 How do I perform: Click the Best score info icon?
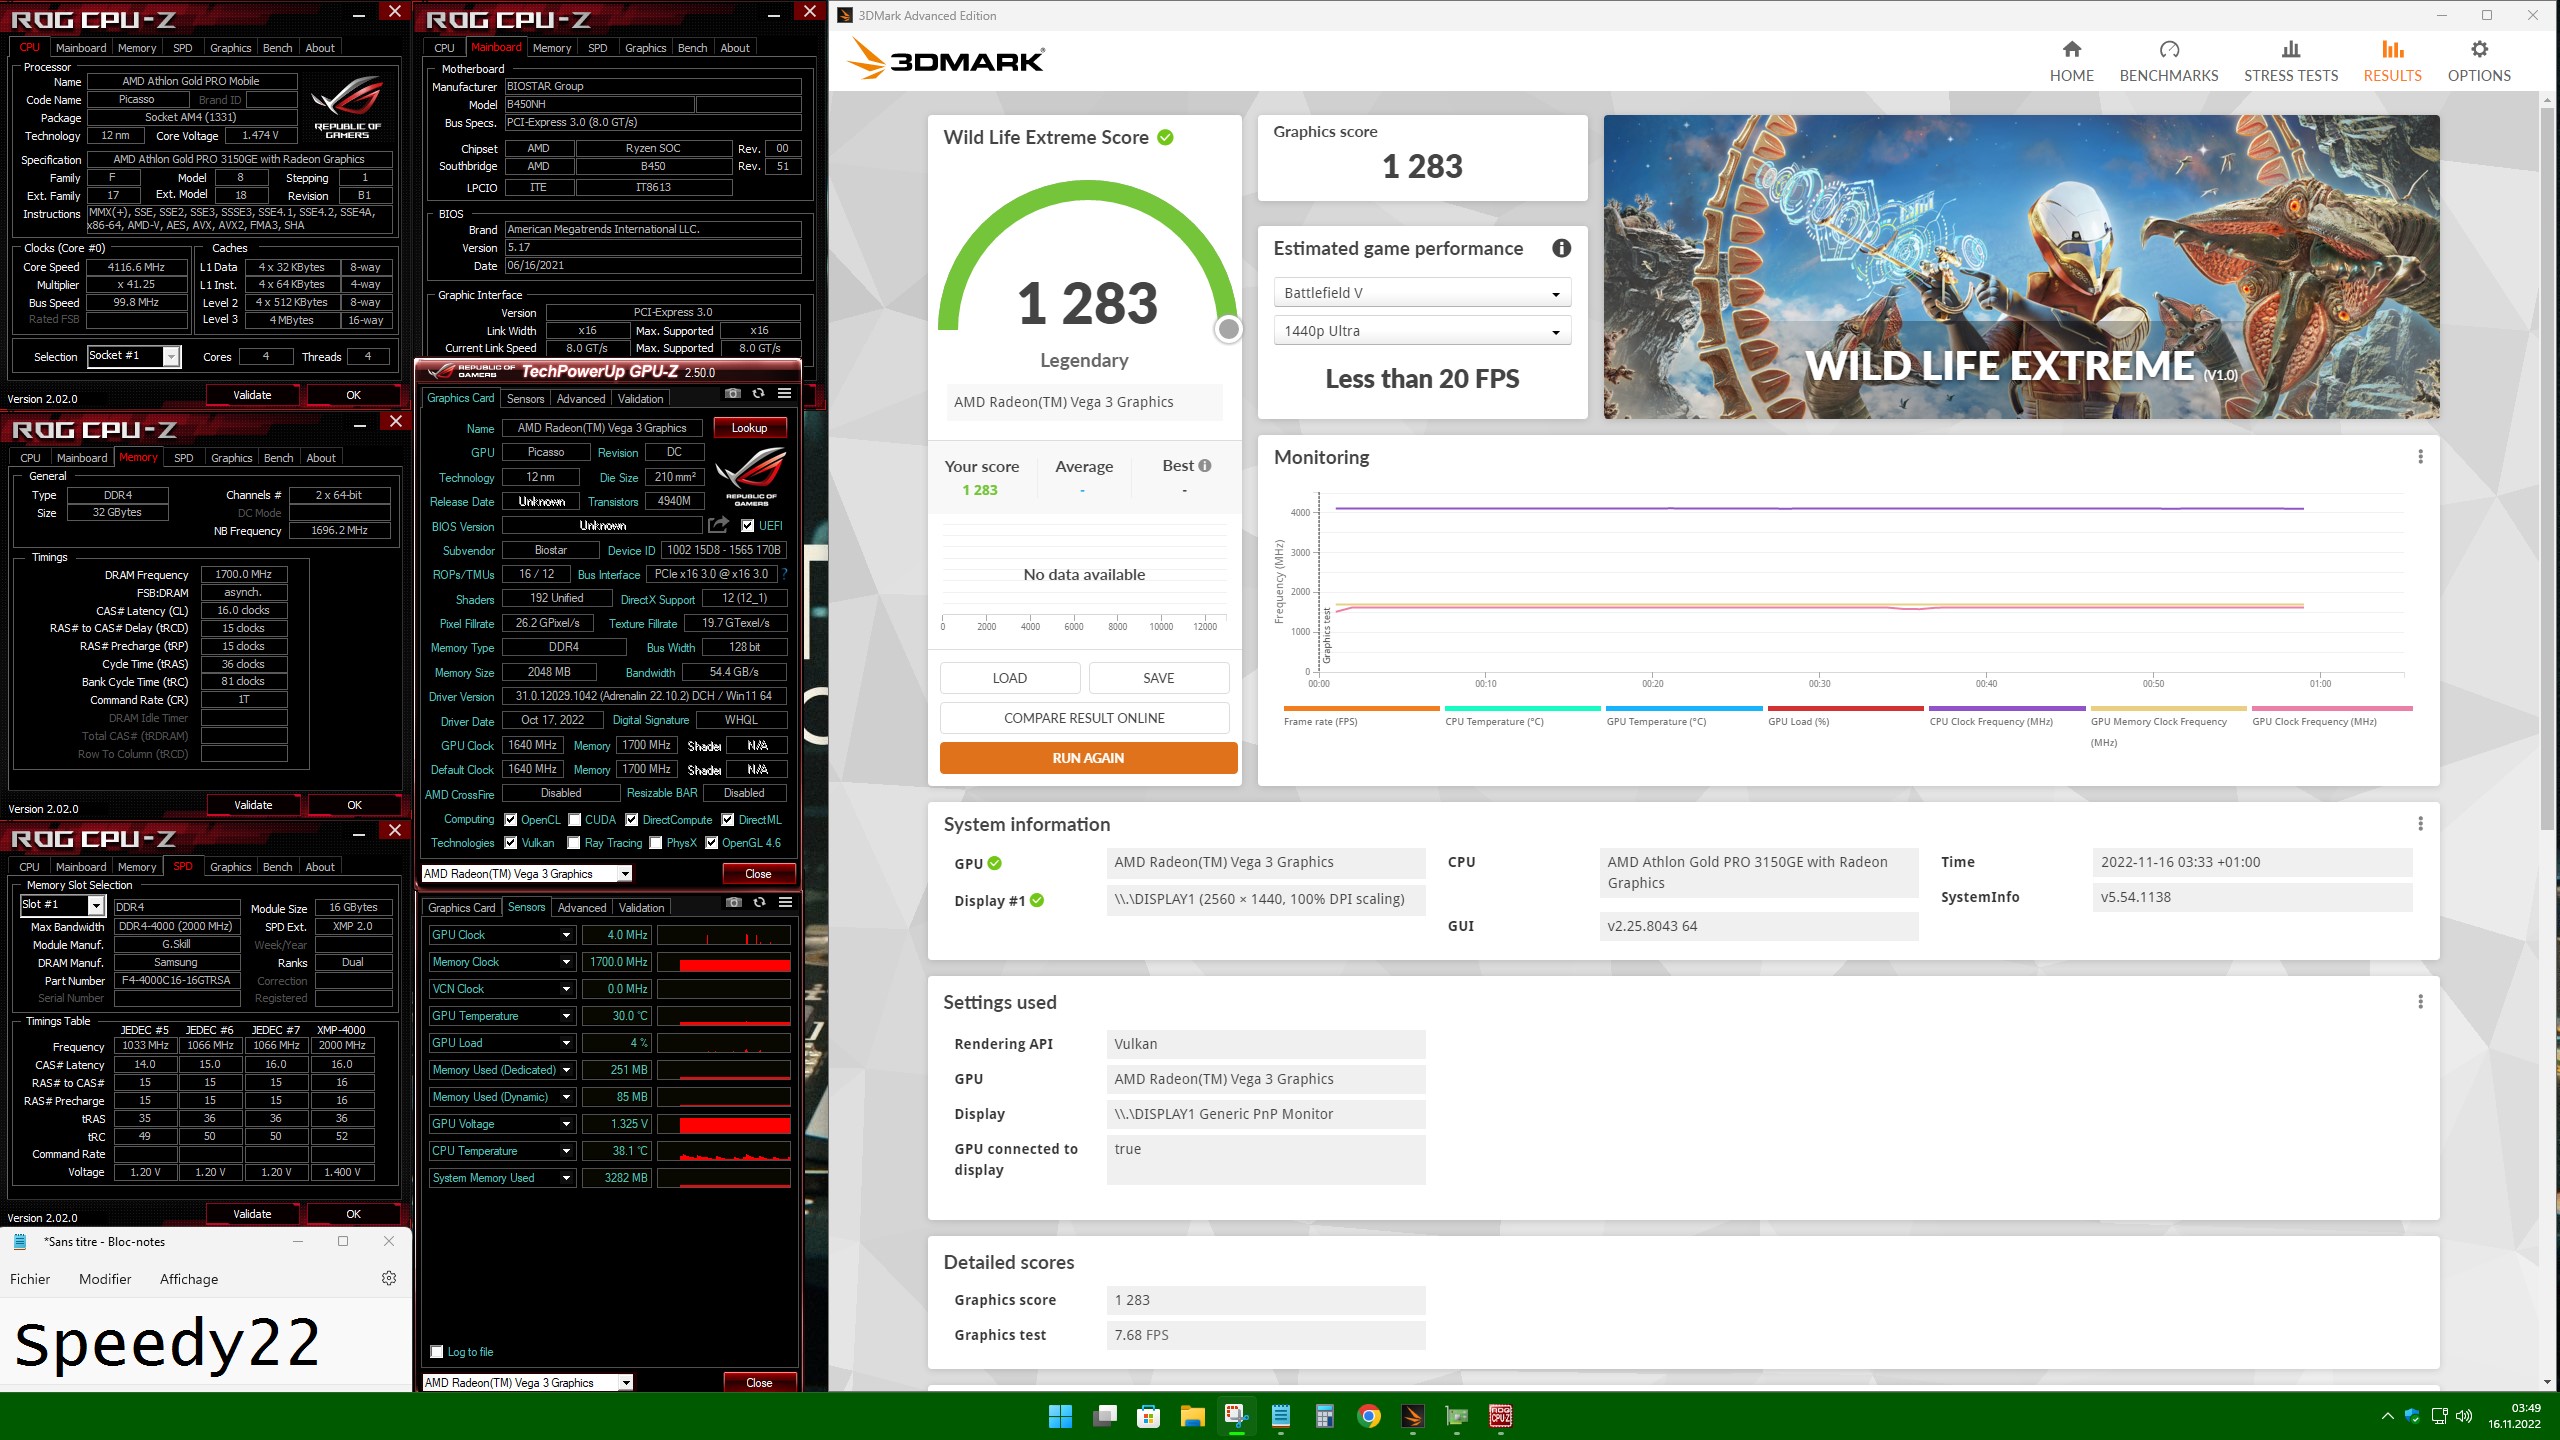[1205, 465]
